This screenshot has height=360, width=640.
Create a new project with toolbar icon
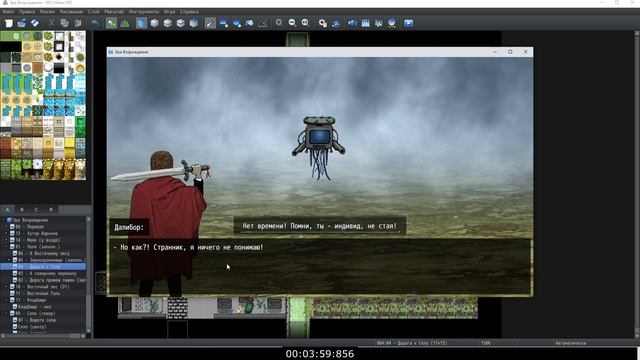click(9, 23)
